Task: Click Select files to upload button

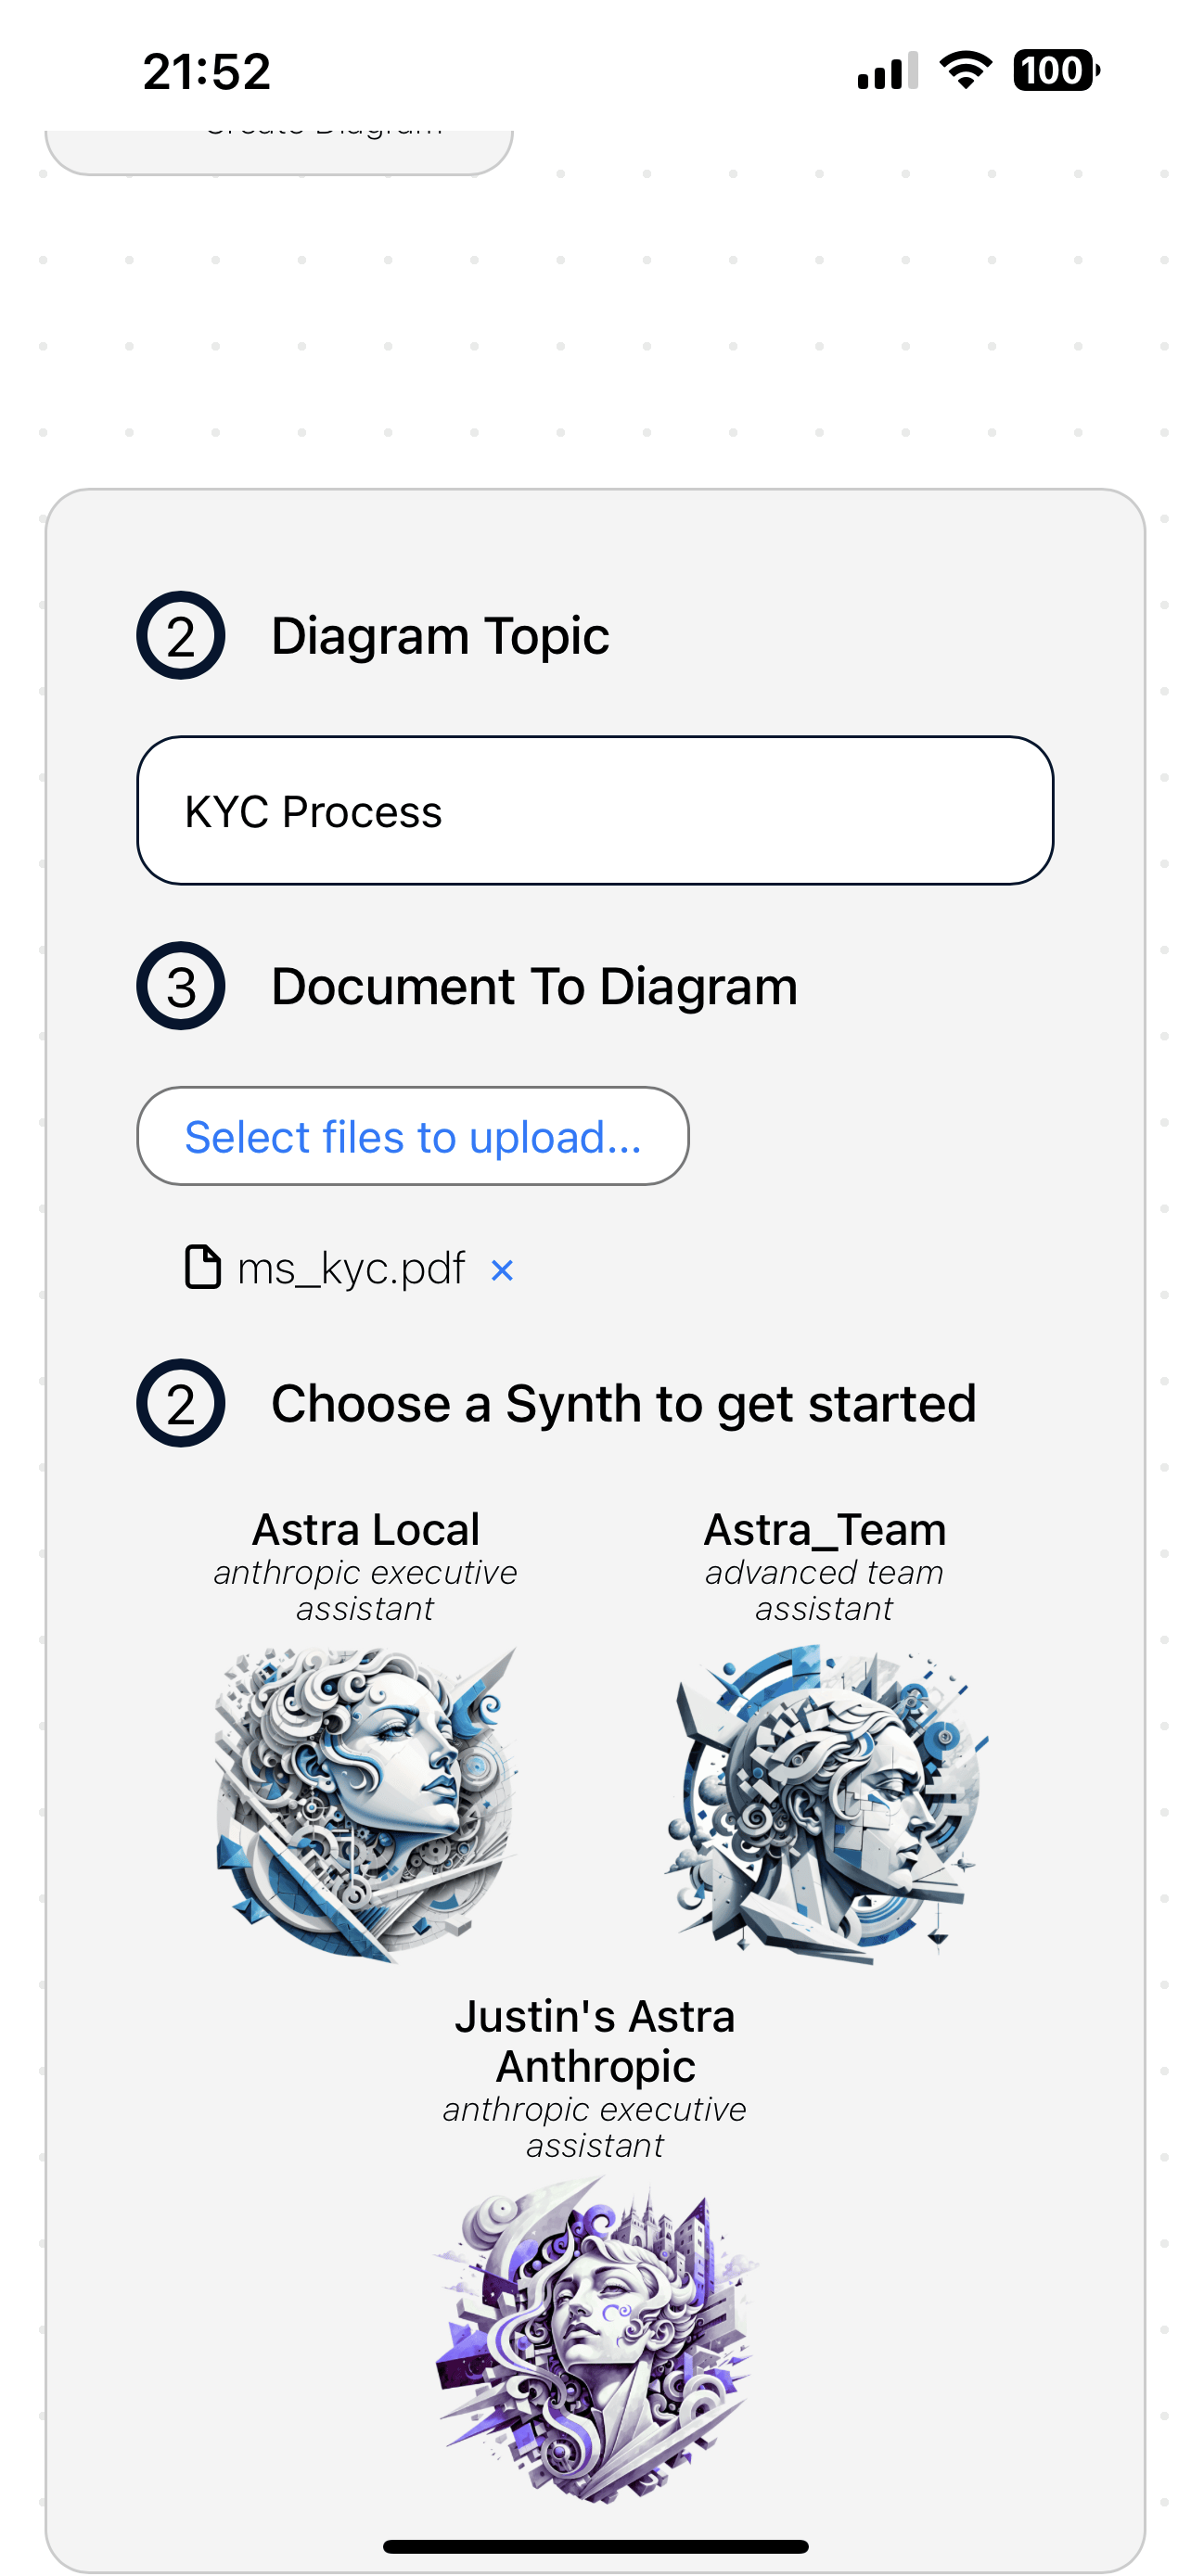Action: pos(413,1136)
